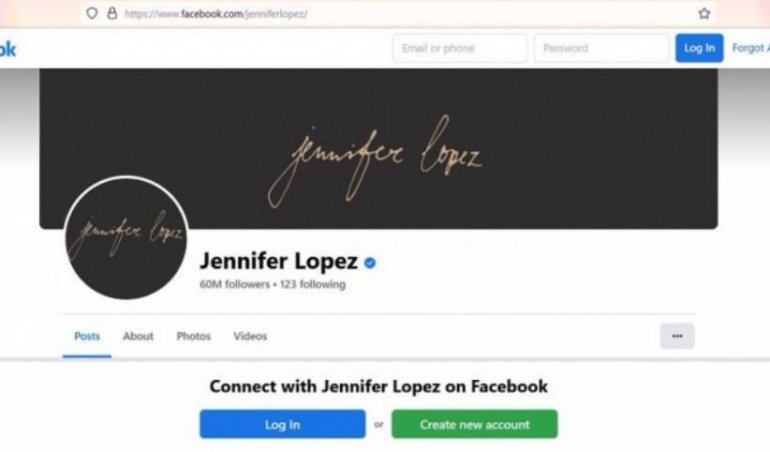Click the padlock site security icon
This screenshot has height=452, width=770.
tap(112, 13)
